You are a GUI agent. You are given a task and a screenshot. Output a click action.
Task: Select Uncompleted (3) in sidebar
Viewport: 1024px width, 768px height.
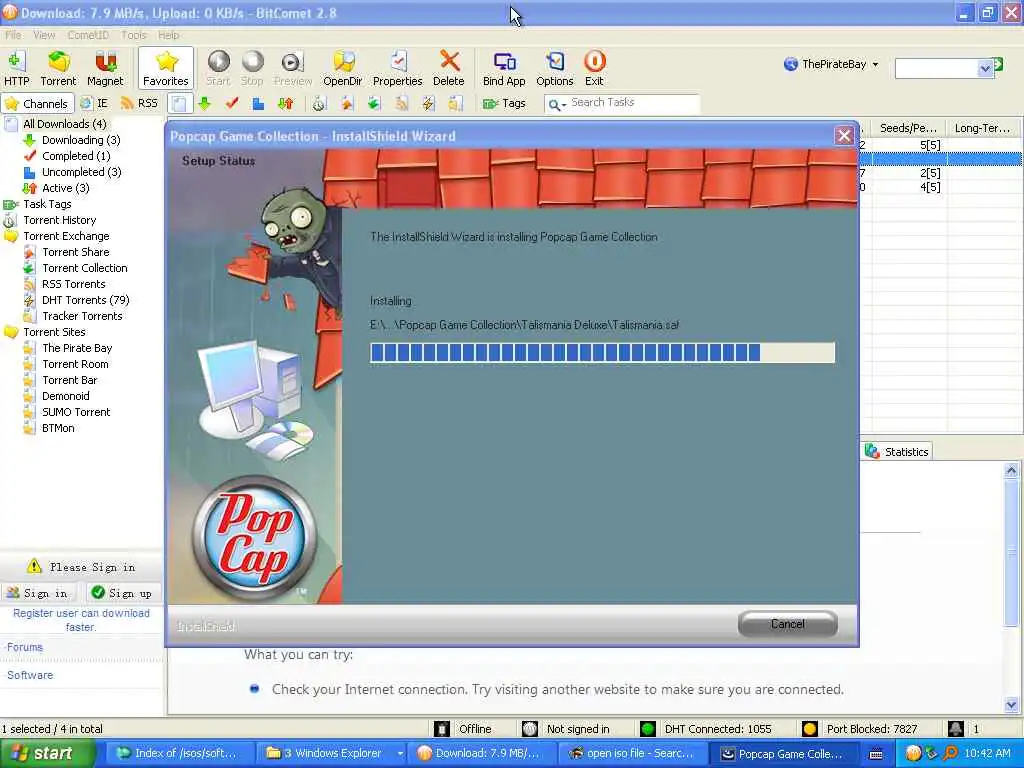pos(82,172)
